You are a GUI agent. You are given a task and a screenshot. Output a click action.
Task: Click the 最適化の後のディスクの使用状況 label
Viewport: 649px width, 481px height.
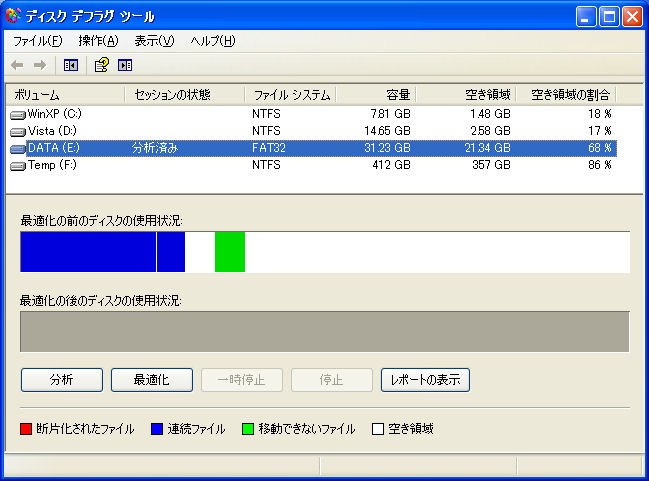(101, 301)
